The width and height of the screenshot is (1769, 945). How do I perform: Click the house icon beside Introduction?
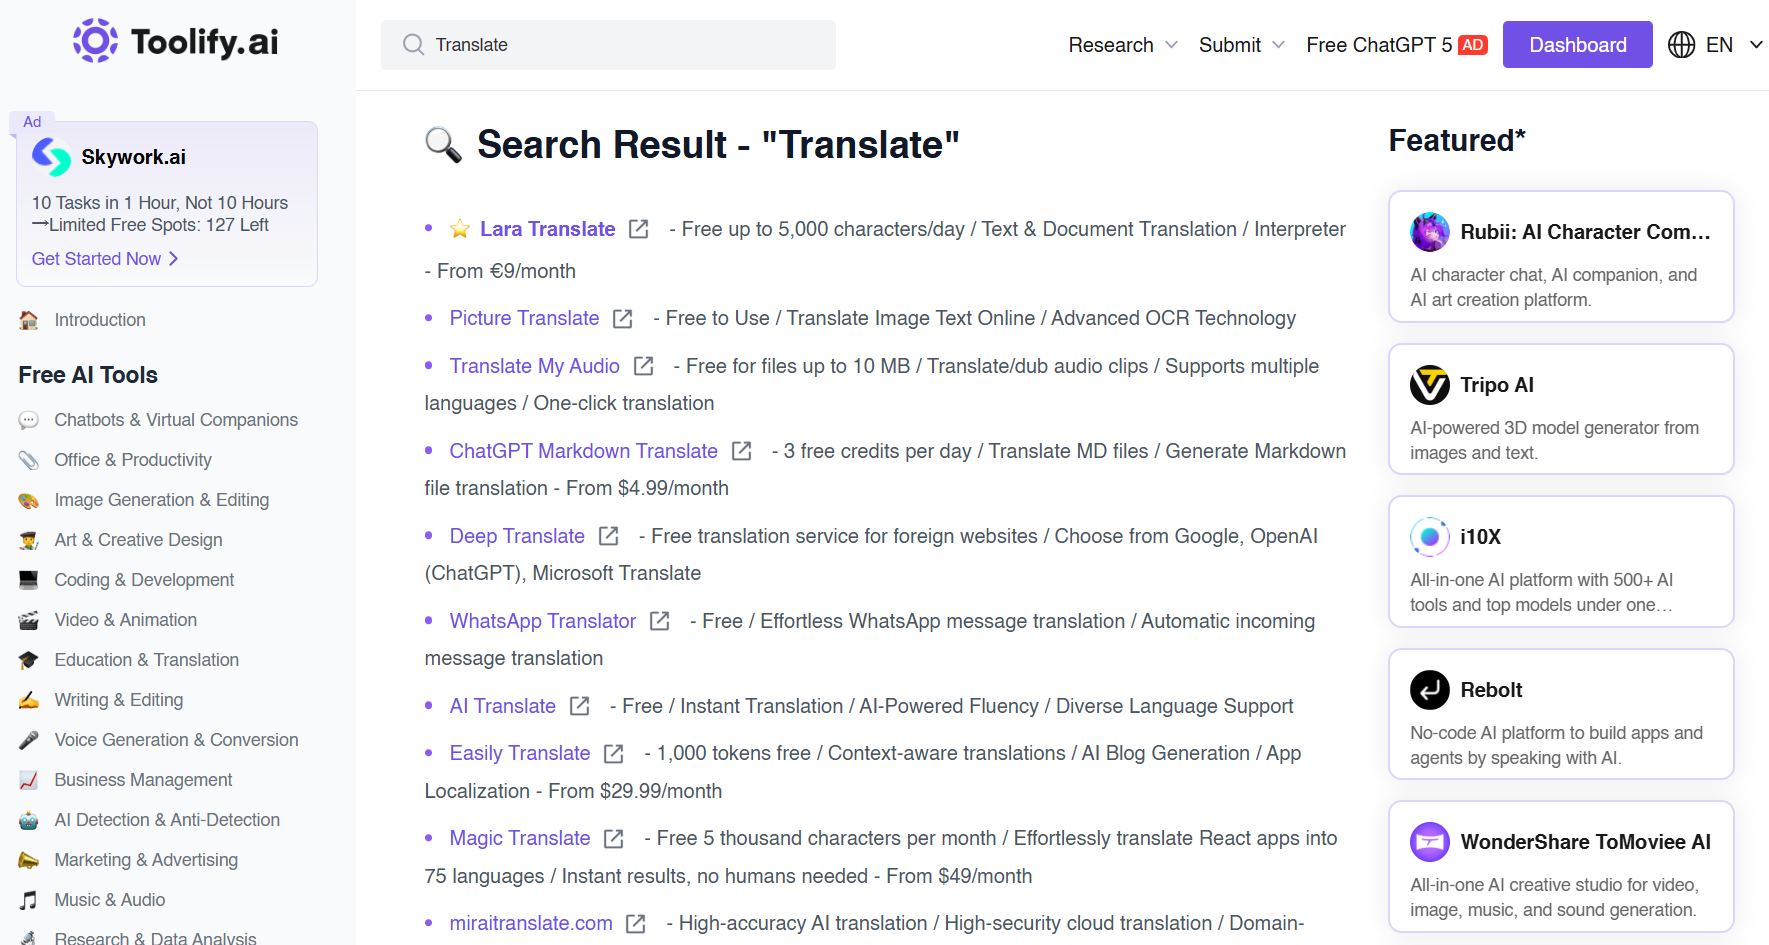coord(29,320)
